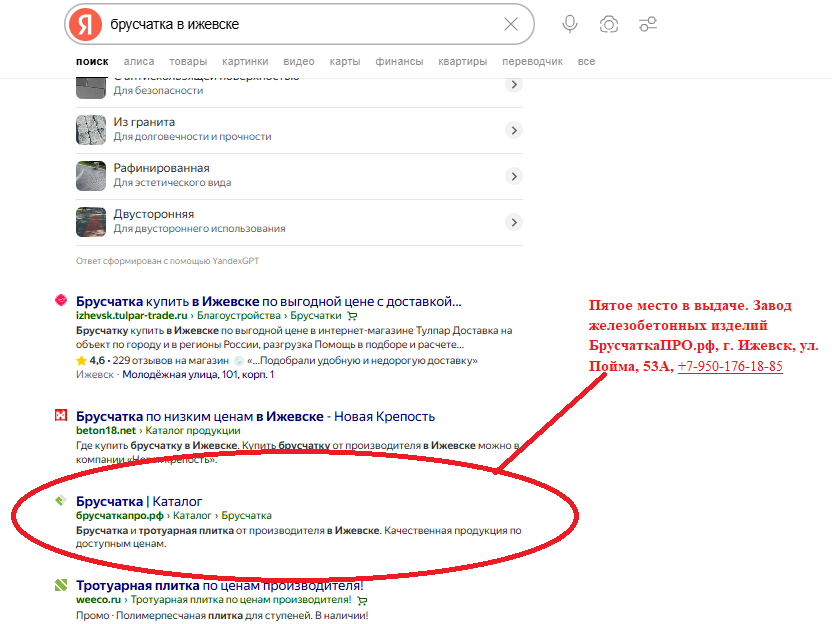Image resolution: width=832 pixels, height=624 pixels.
Task: Expand the Двусторонняя chevron
Action: pos(514,222)
